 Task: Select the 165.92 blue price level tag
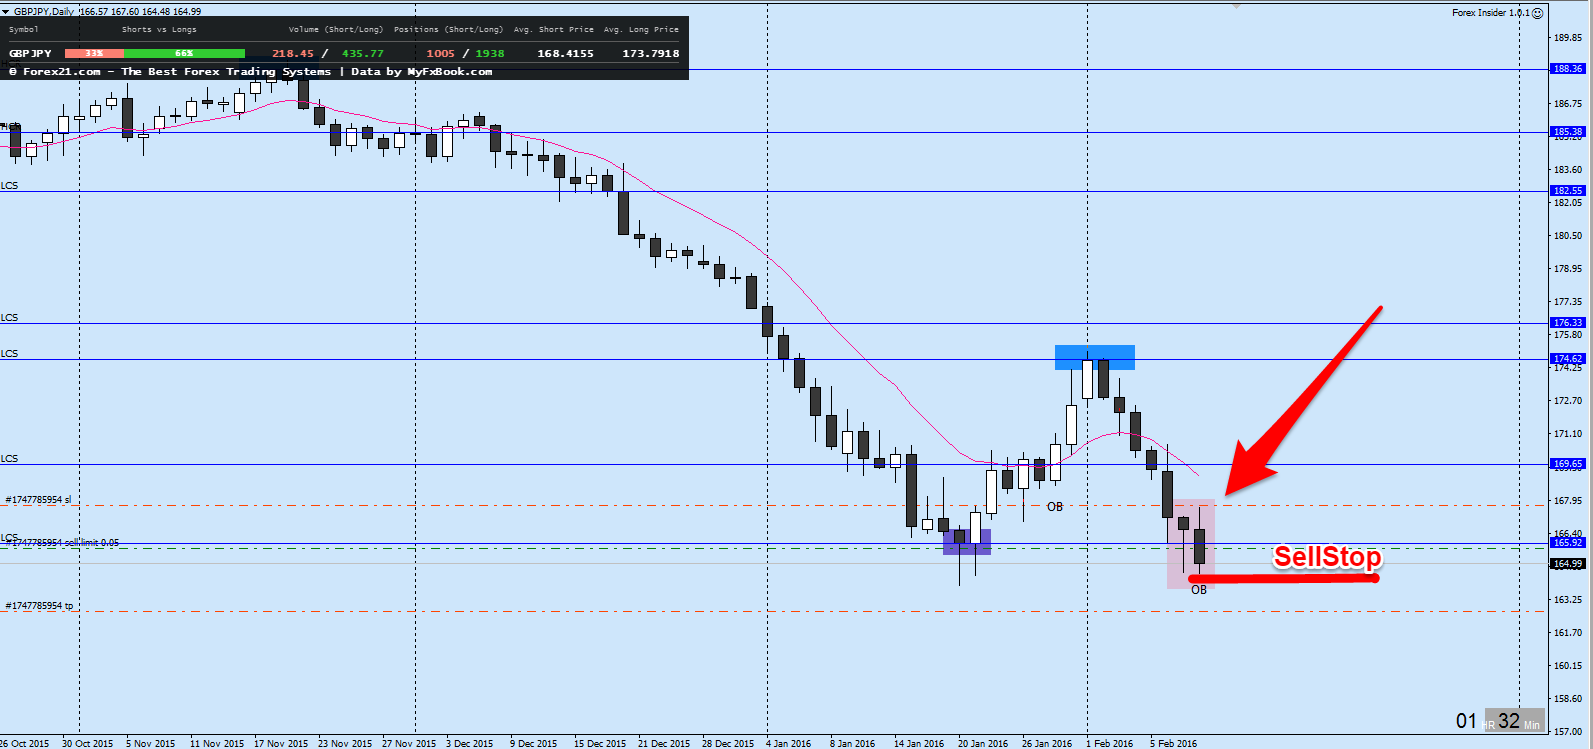pyautogui.click(x=1567, y=543)
